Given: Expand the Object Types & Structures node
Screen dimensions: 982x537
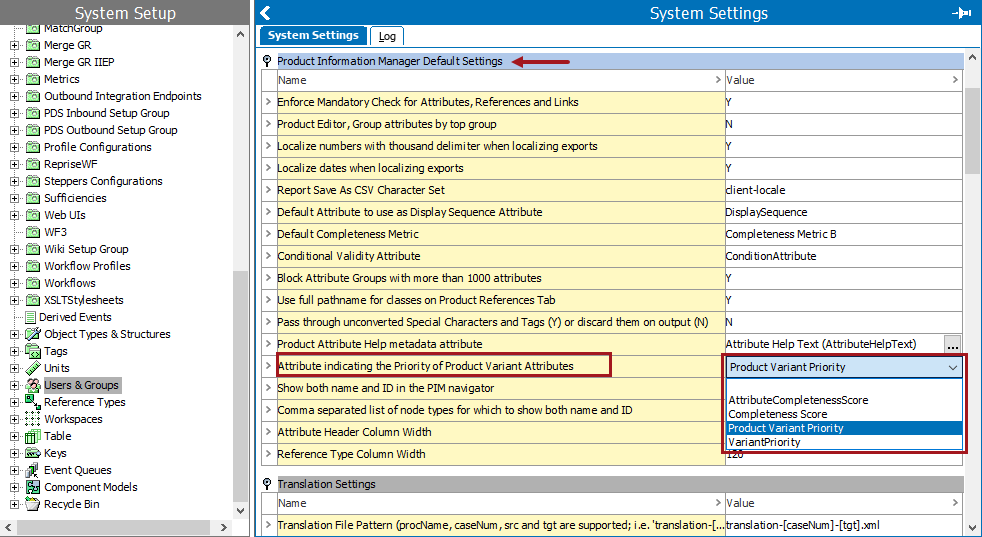Looking at the screenshot, I should (x=14, y=334).
